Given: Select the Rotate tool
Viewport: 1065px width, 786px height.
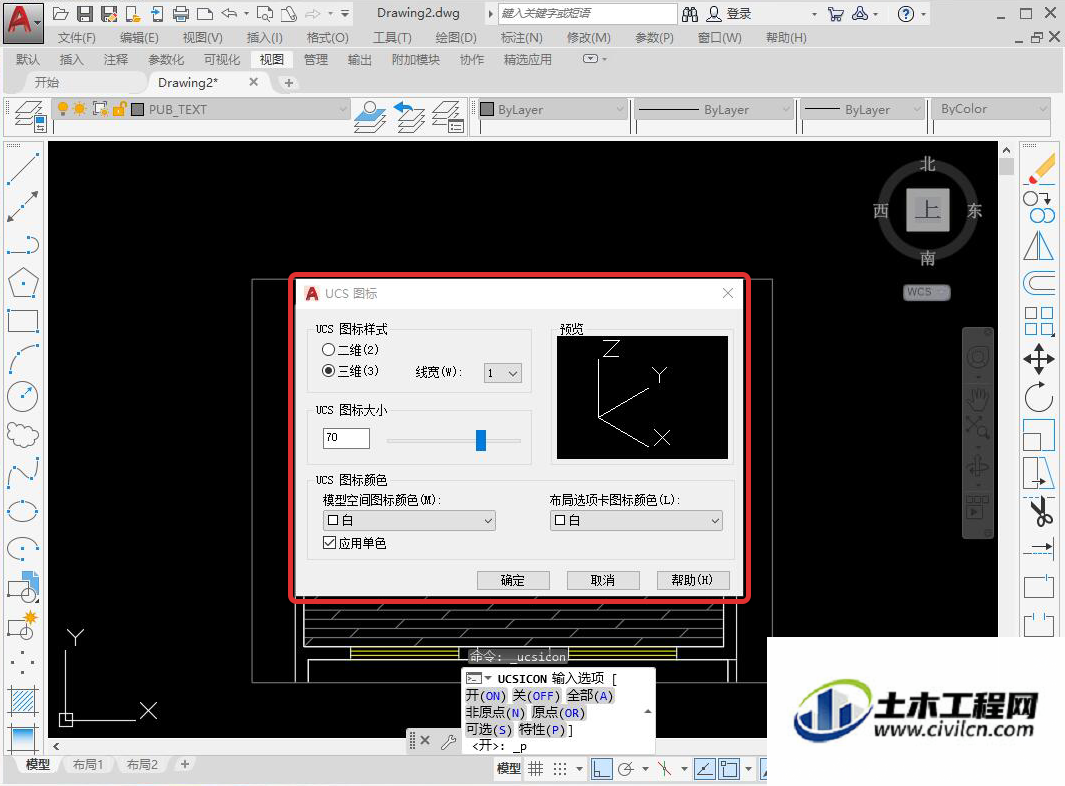Looking at the screenshot, I should [1039, 397].
